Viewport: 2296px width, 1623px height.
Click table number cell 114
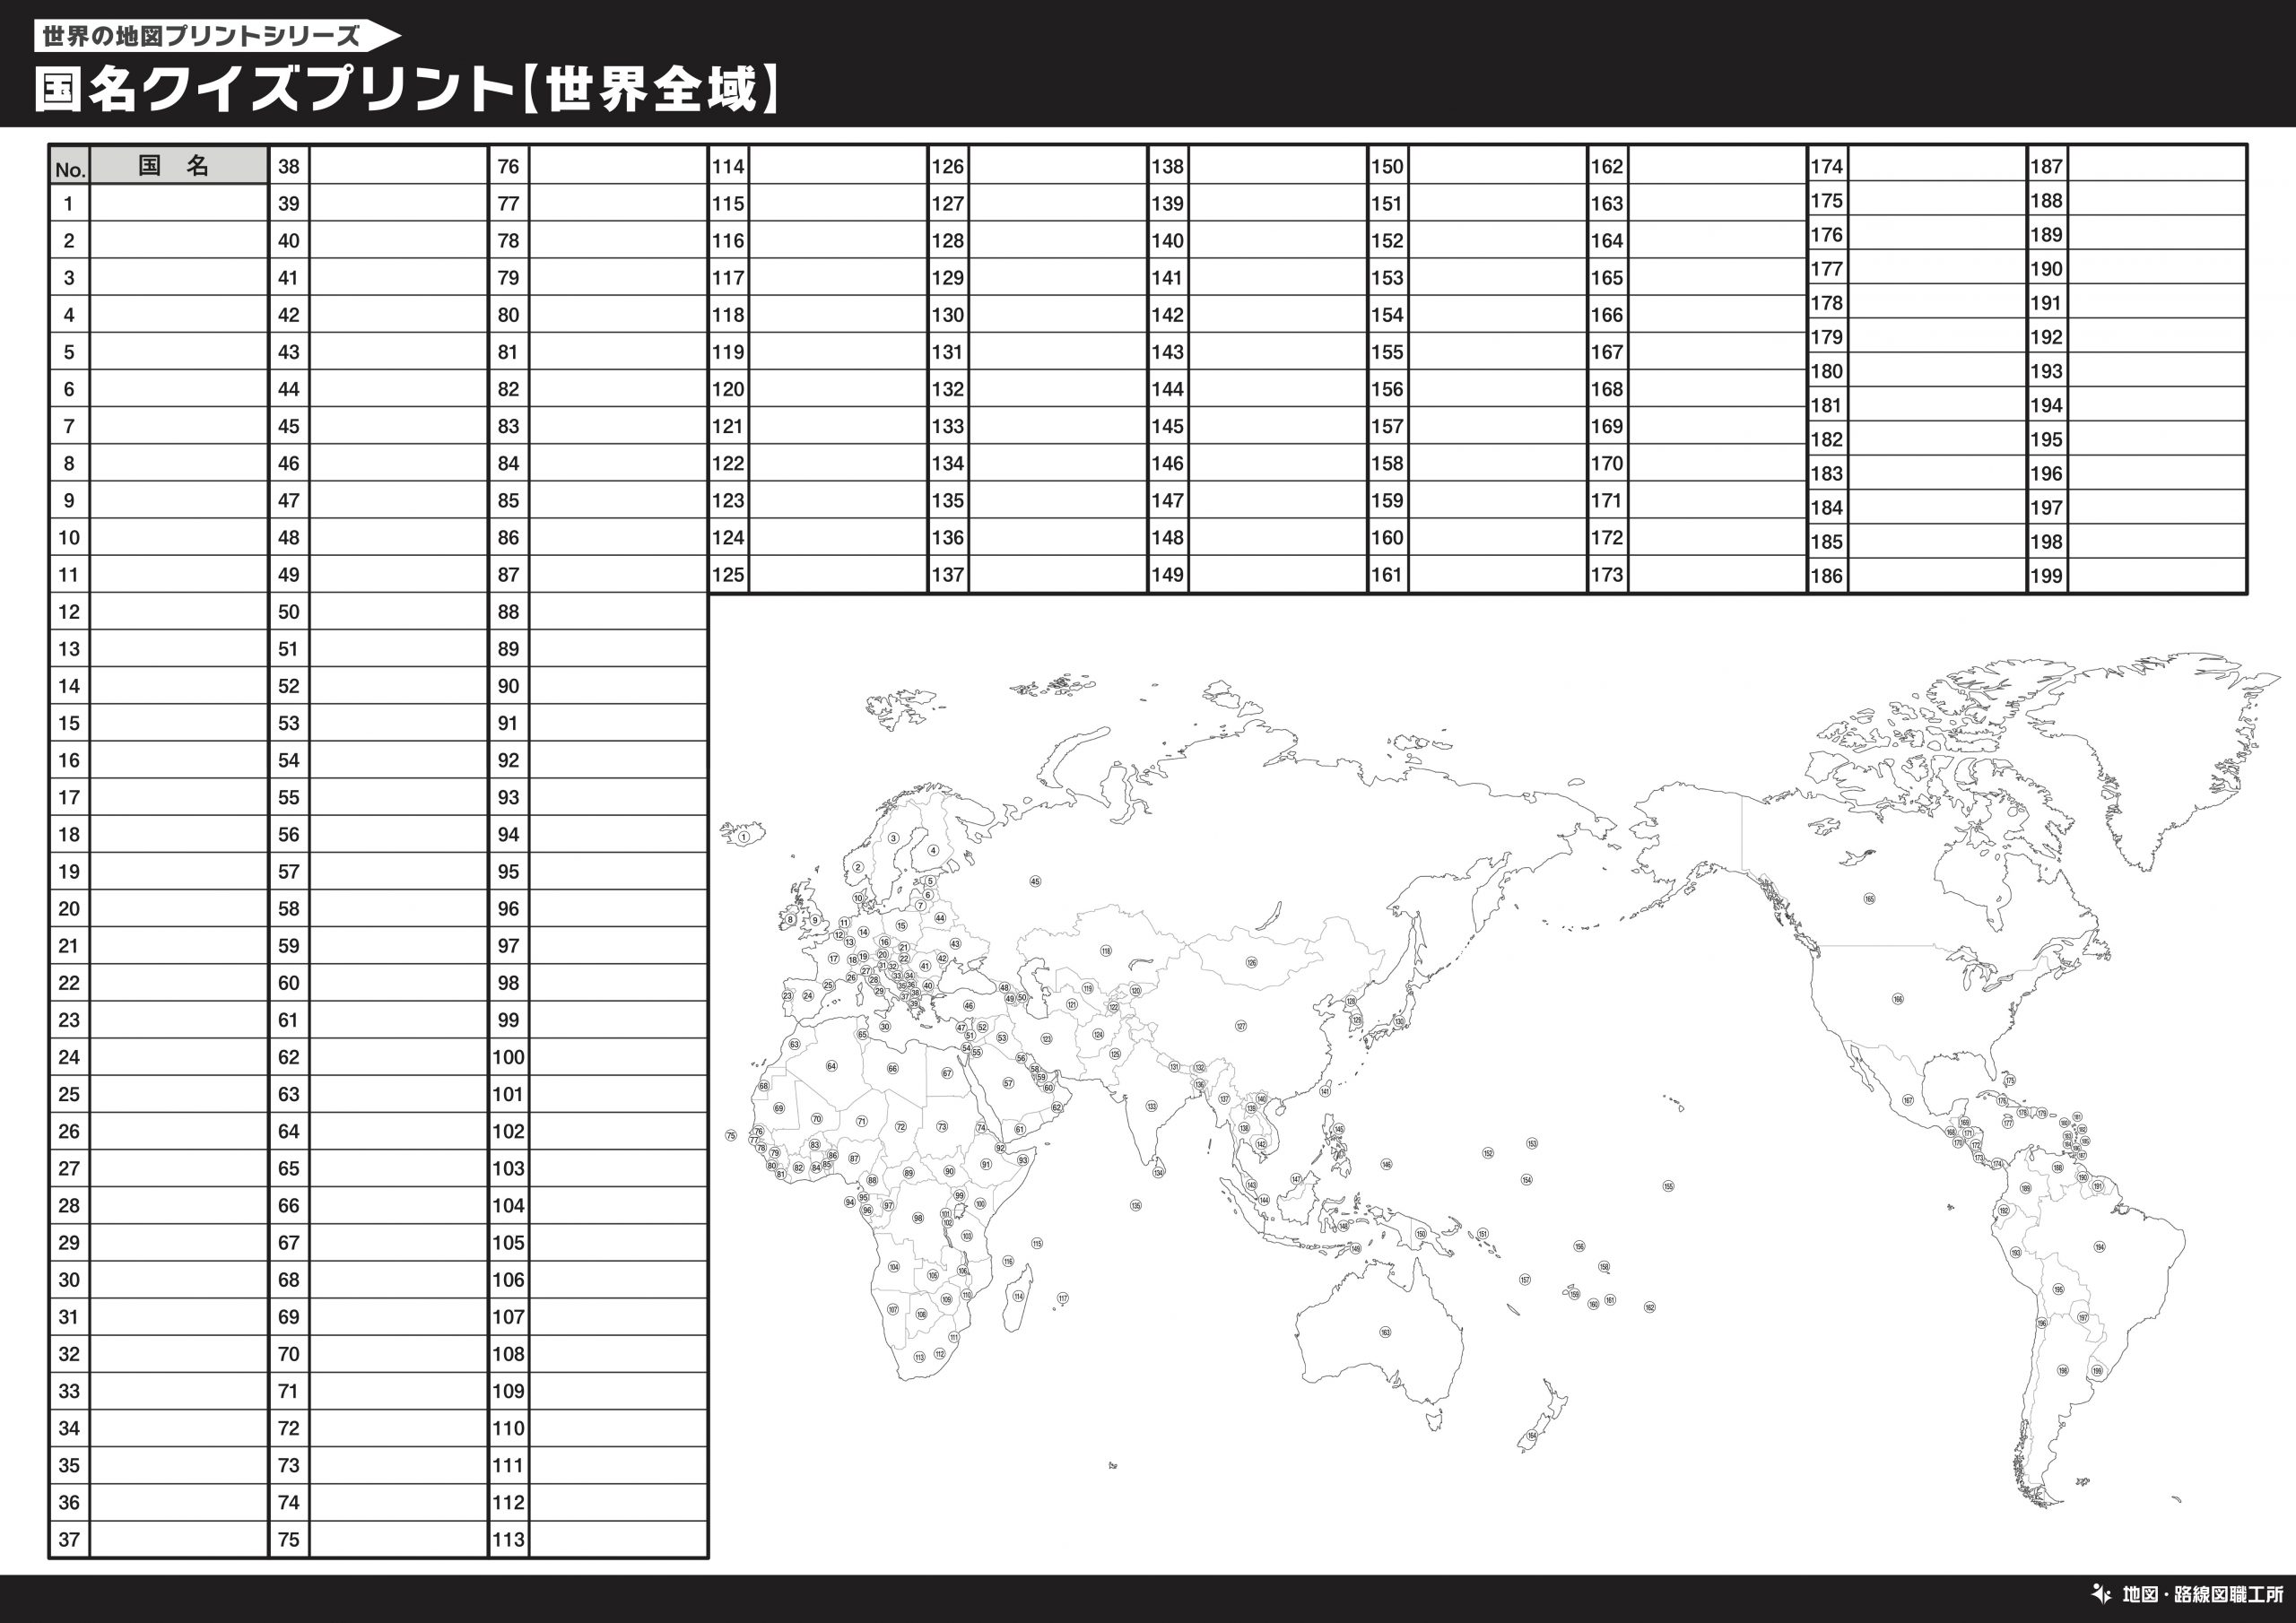[x=729, y=166]
